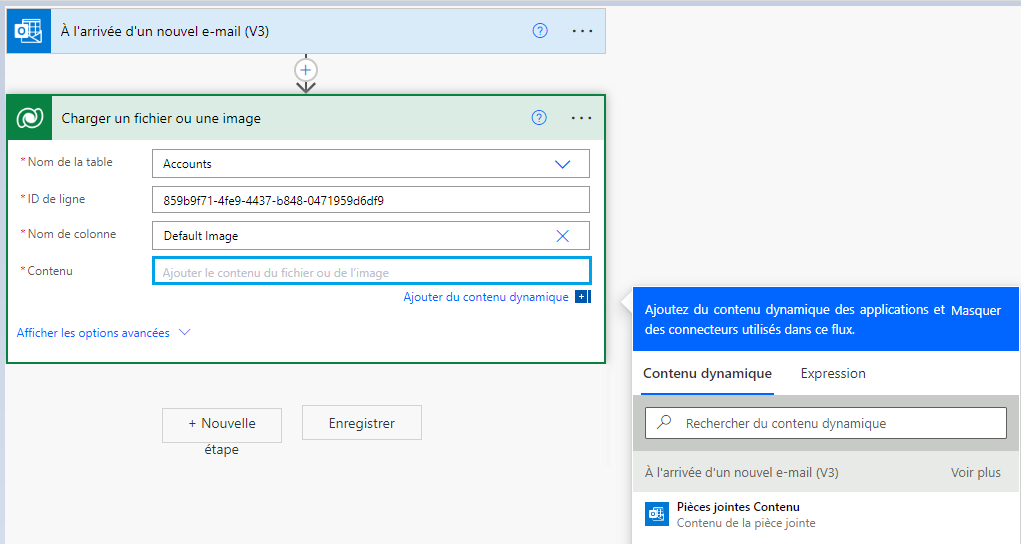Click the Outlook icon on the email trigger
Image resolution: width=1021 pixels, height=544 pixels.
pos(29,31)
